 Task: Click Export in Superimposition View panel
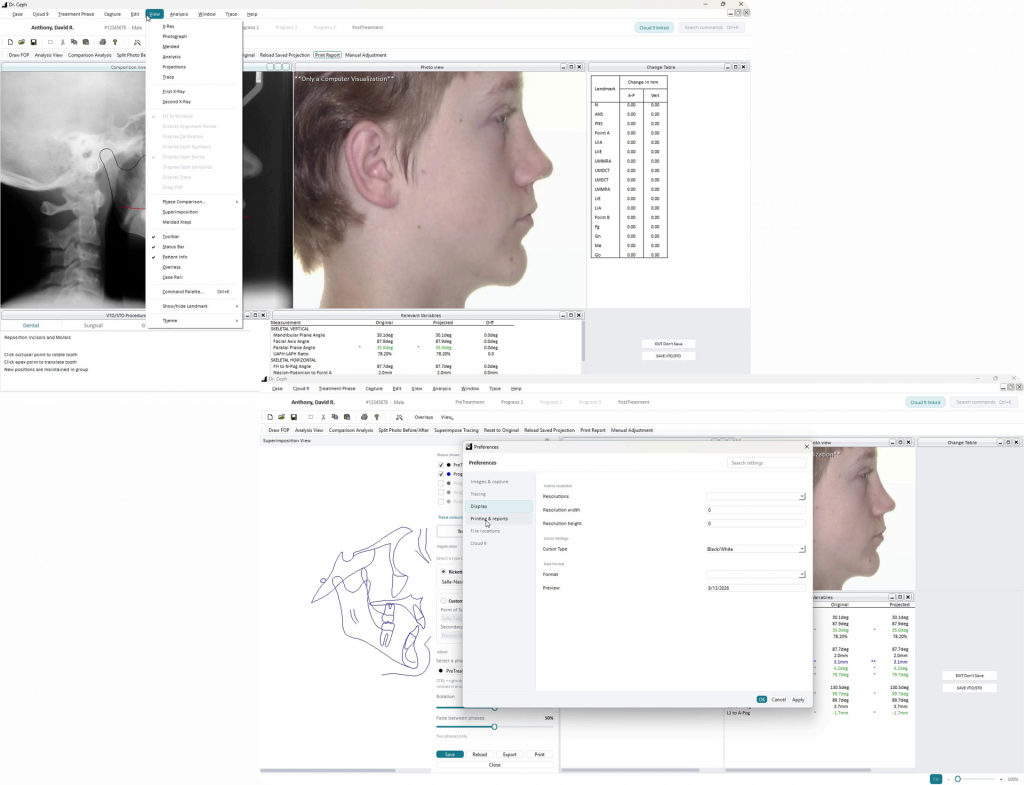tap(509, 754)
